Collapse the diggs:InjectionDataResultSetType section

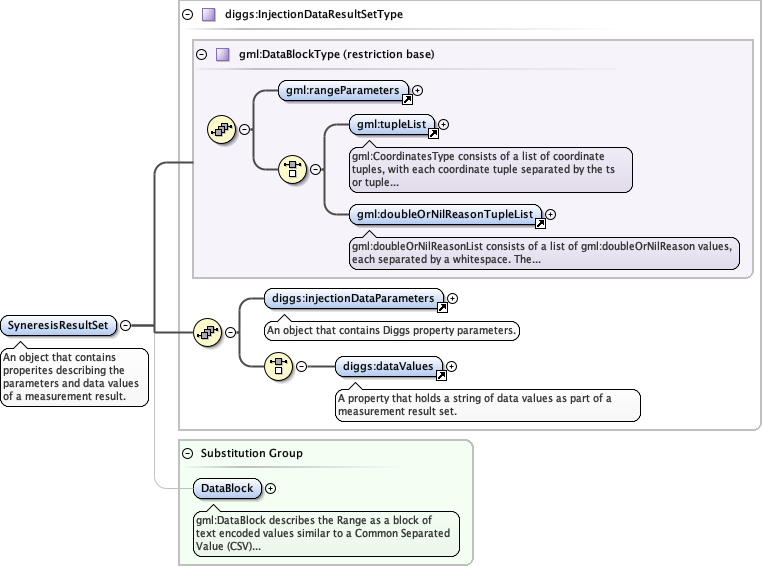[x=187, y=15]
